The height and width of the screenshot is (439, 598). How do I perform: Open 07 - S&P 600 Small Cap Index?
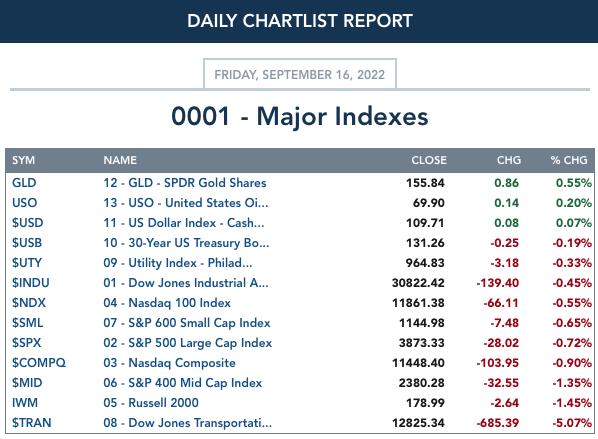coord(187,323)
